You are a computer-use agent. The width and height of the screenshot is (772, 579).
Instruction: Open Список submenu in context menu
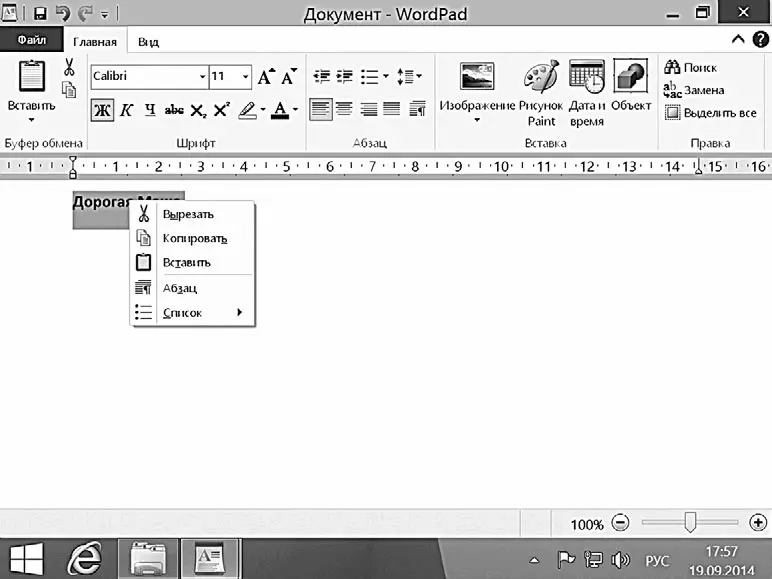pyautogui.click(x=193, y=313)
